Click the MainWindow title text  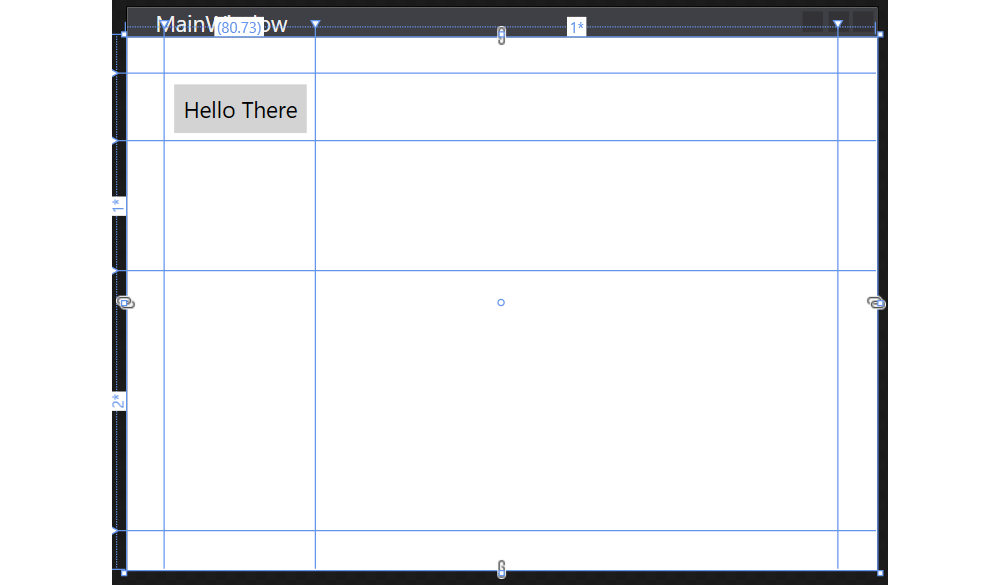(x=221, y=24)
